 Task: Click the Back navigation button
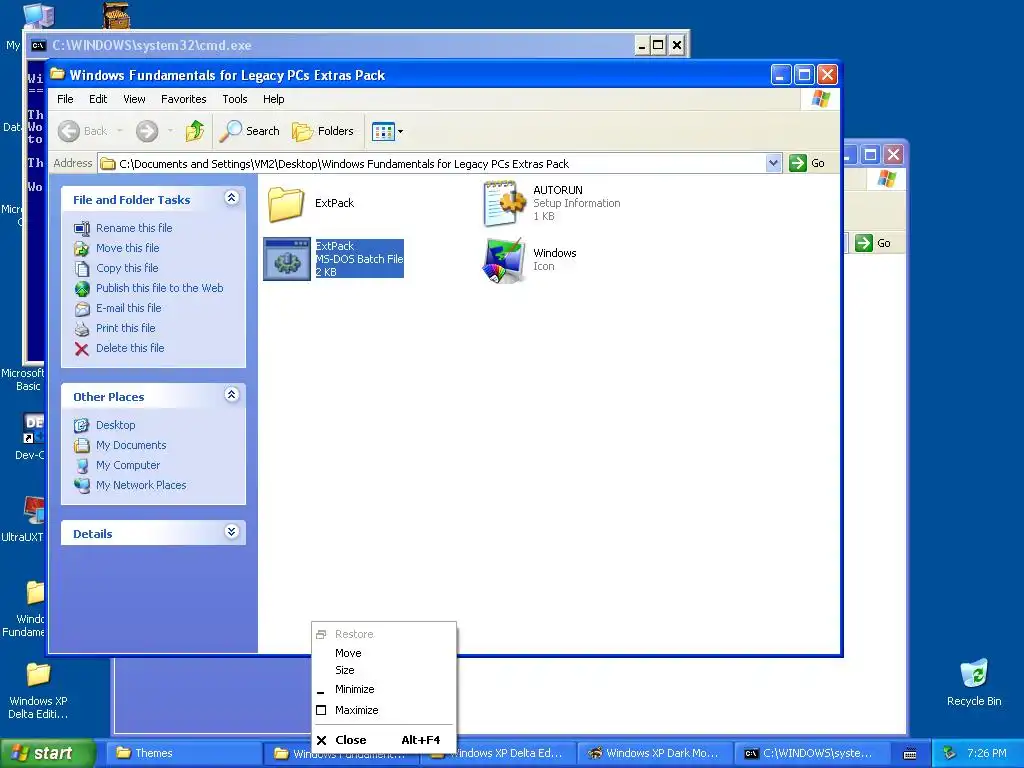[x=83, y=131]
